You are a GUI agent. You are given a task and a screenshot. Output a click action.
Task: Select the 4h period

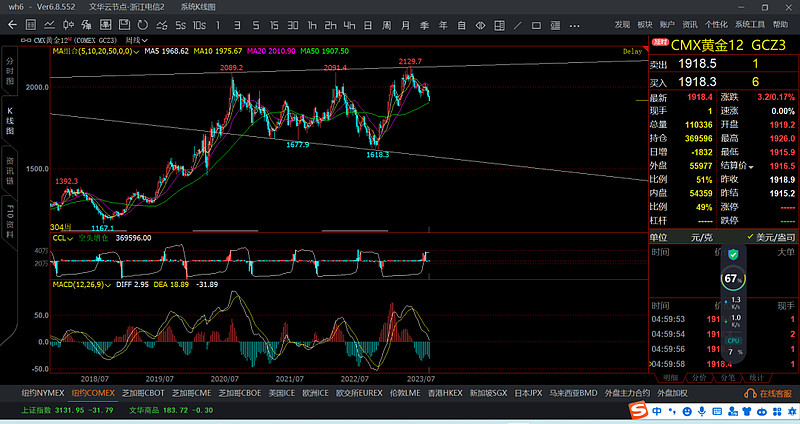(x=349, y=25)
